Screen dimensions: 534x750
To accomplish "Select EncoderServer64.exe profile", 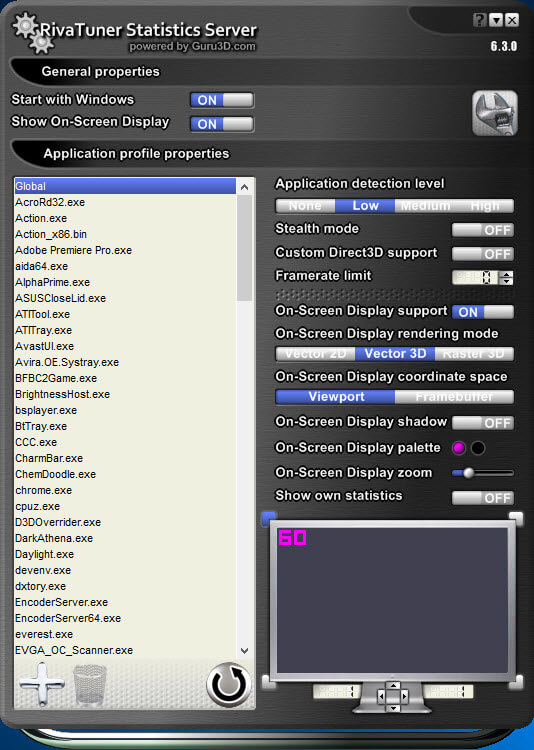I will (125, 618).
